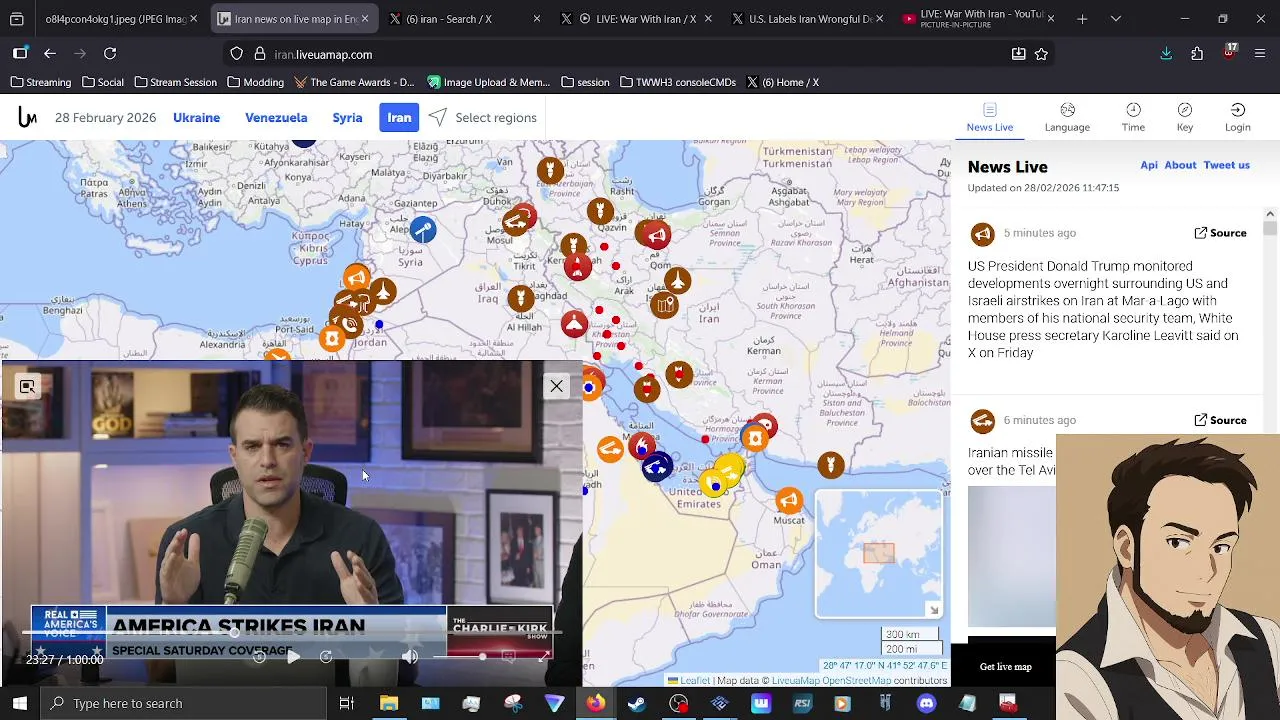Open Source of the 5 minutes ago post
This screenshot has height=720, width=1280.
coord(1220,233)
